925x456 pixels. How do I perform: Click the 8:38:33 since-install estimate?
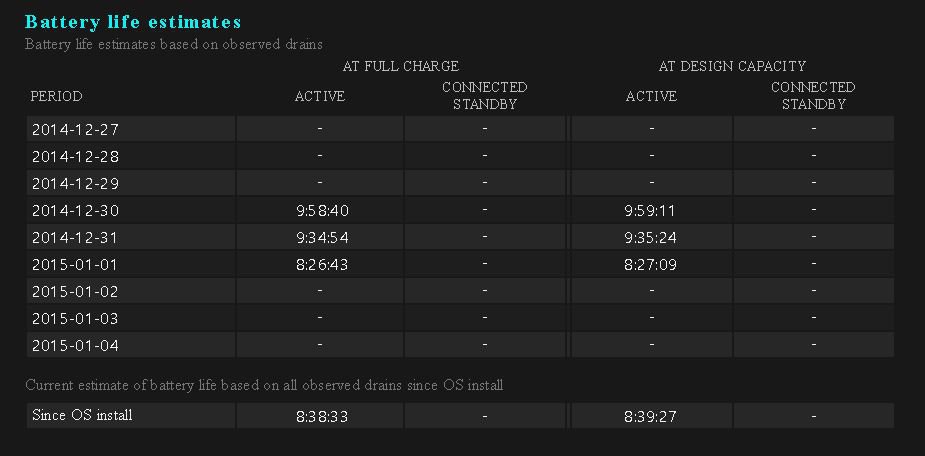coord(322,416)
